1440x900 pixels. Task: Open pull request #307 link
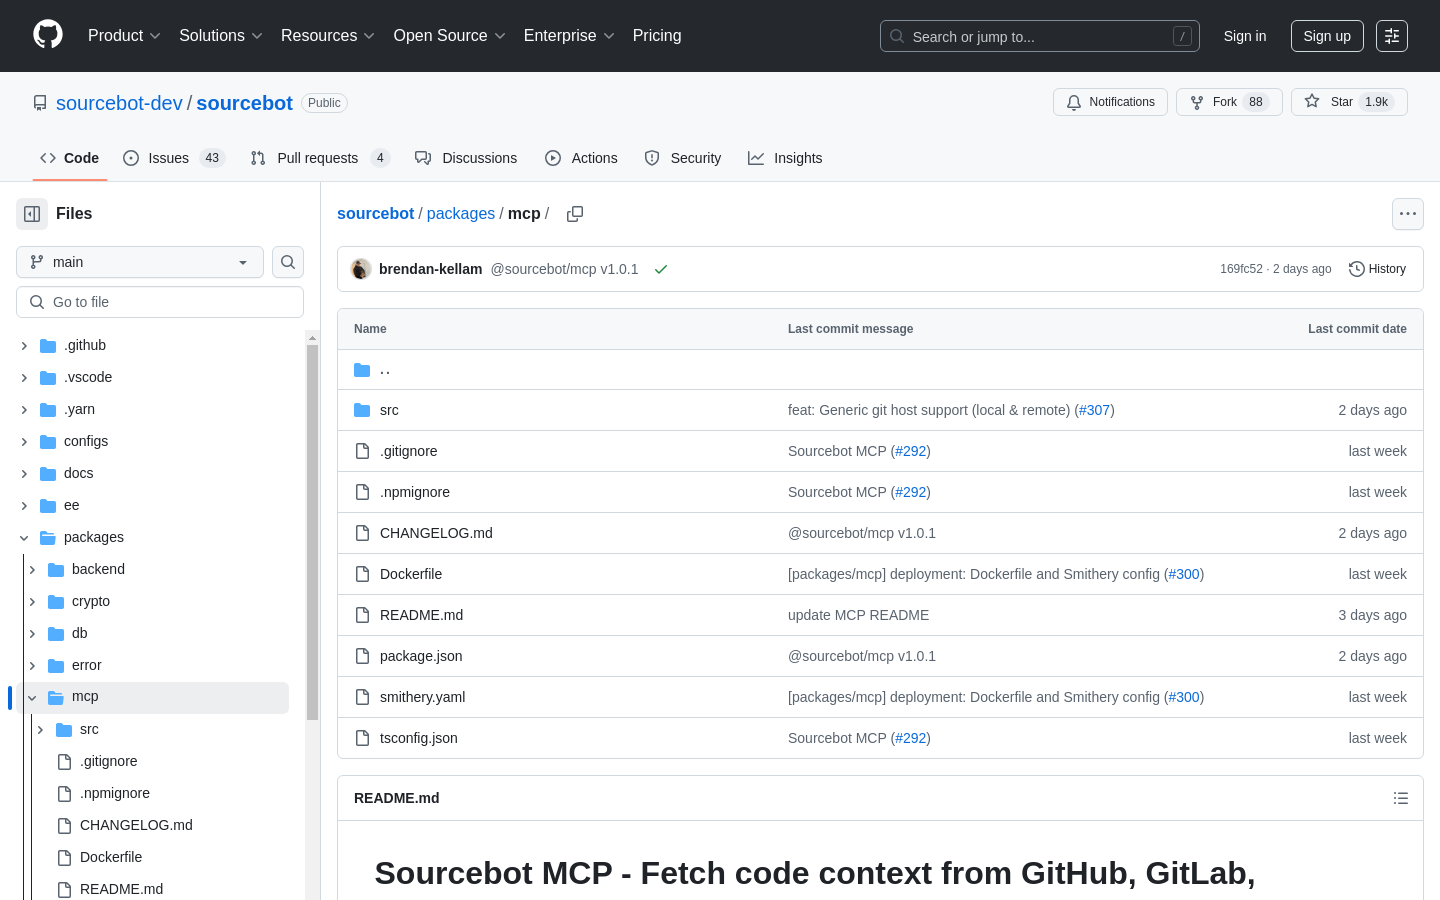click(x=1095, y=410)
